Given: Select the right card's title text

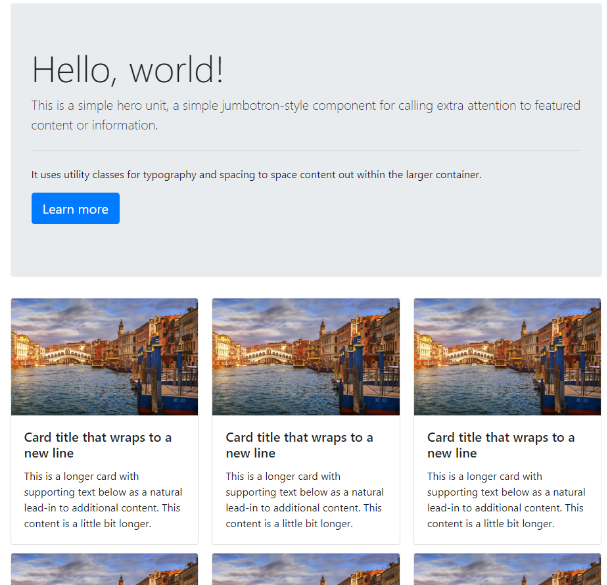Looking at the screenshot, I should tap(501, 445).
